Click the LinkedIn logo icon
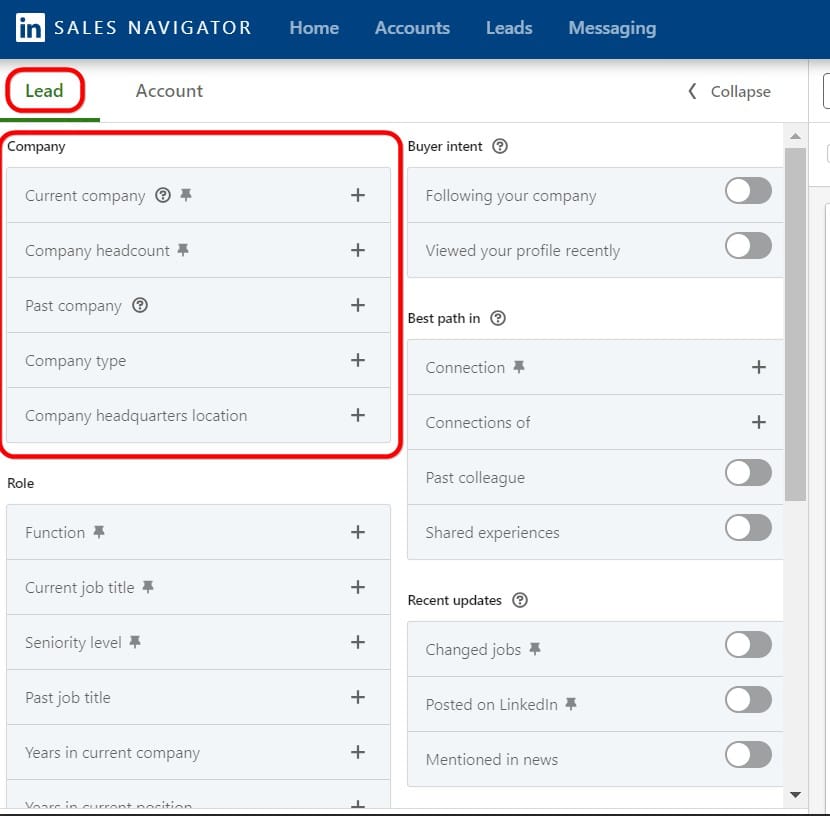 coord(30,28)
